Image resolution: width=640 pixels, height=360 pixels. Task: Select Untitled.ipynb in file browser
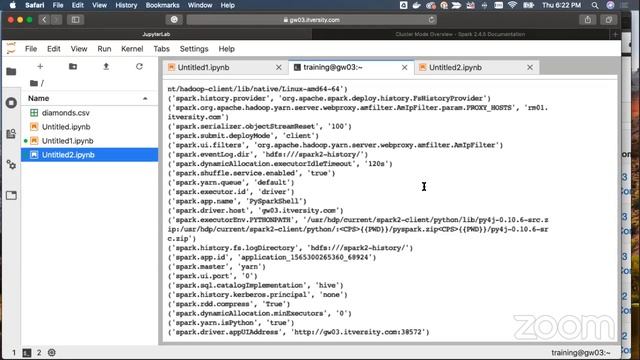pos(89,127)
